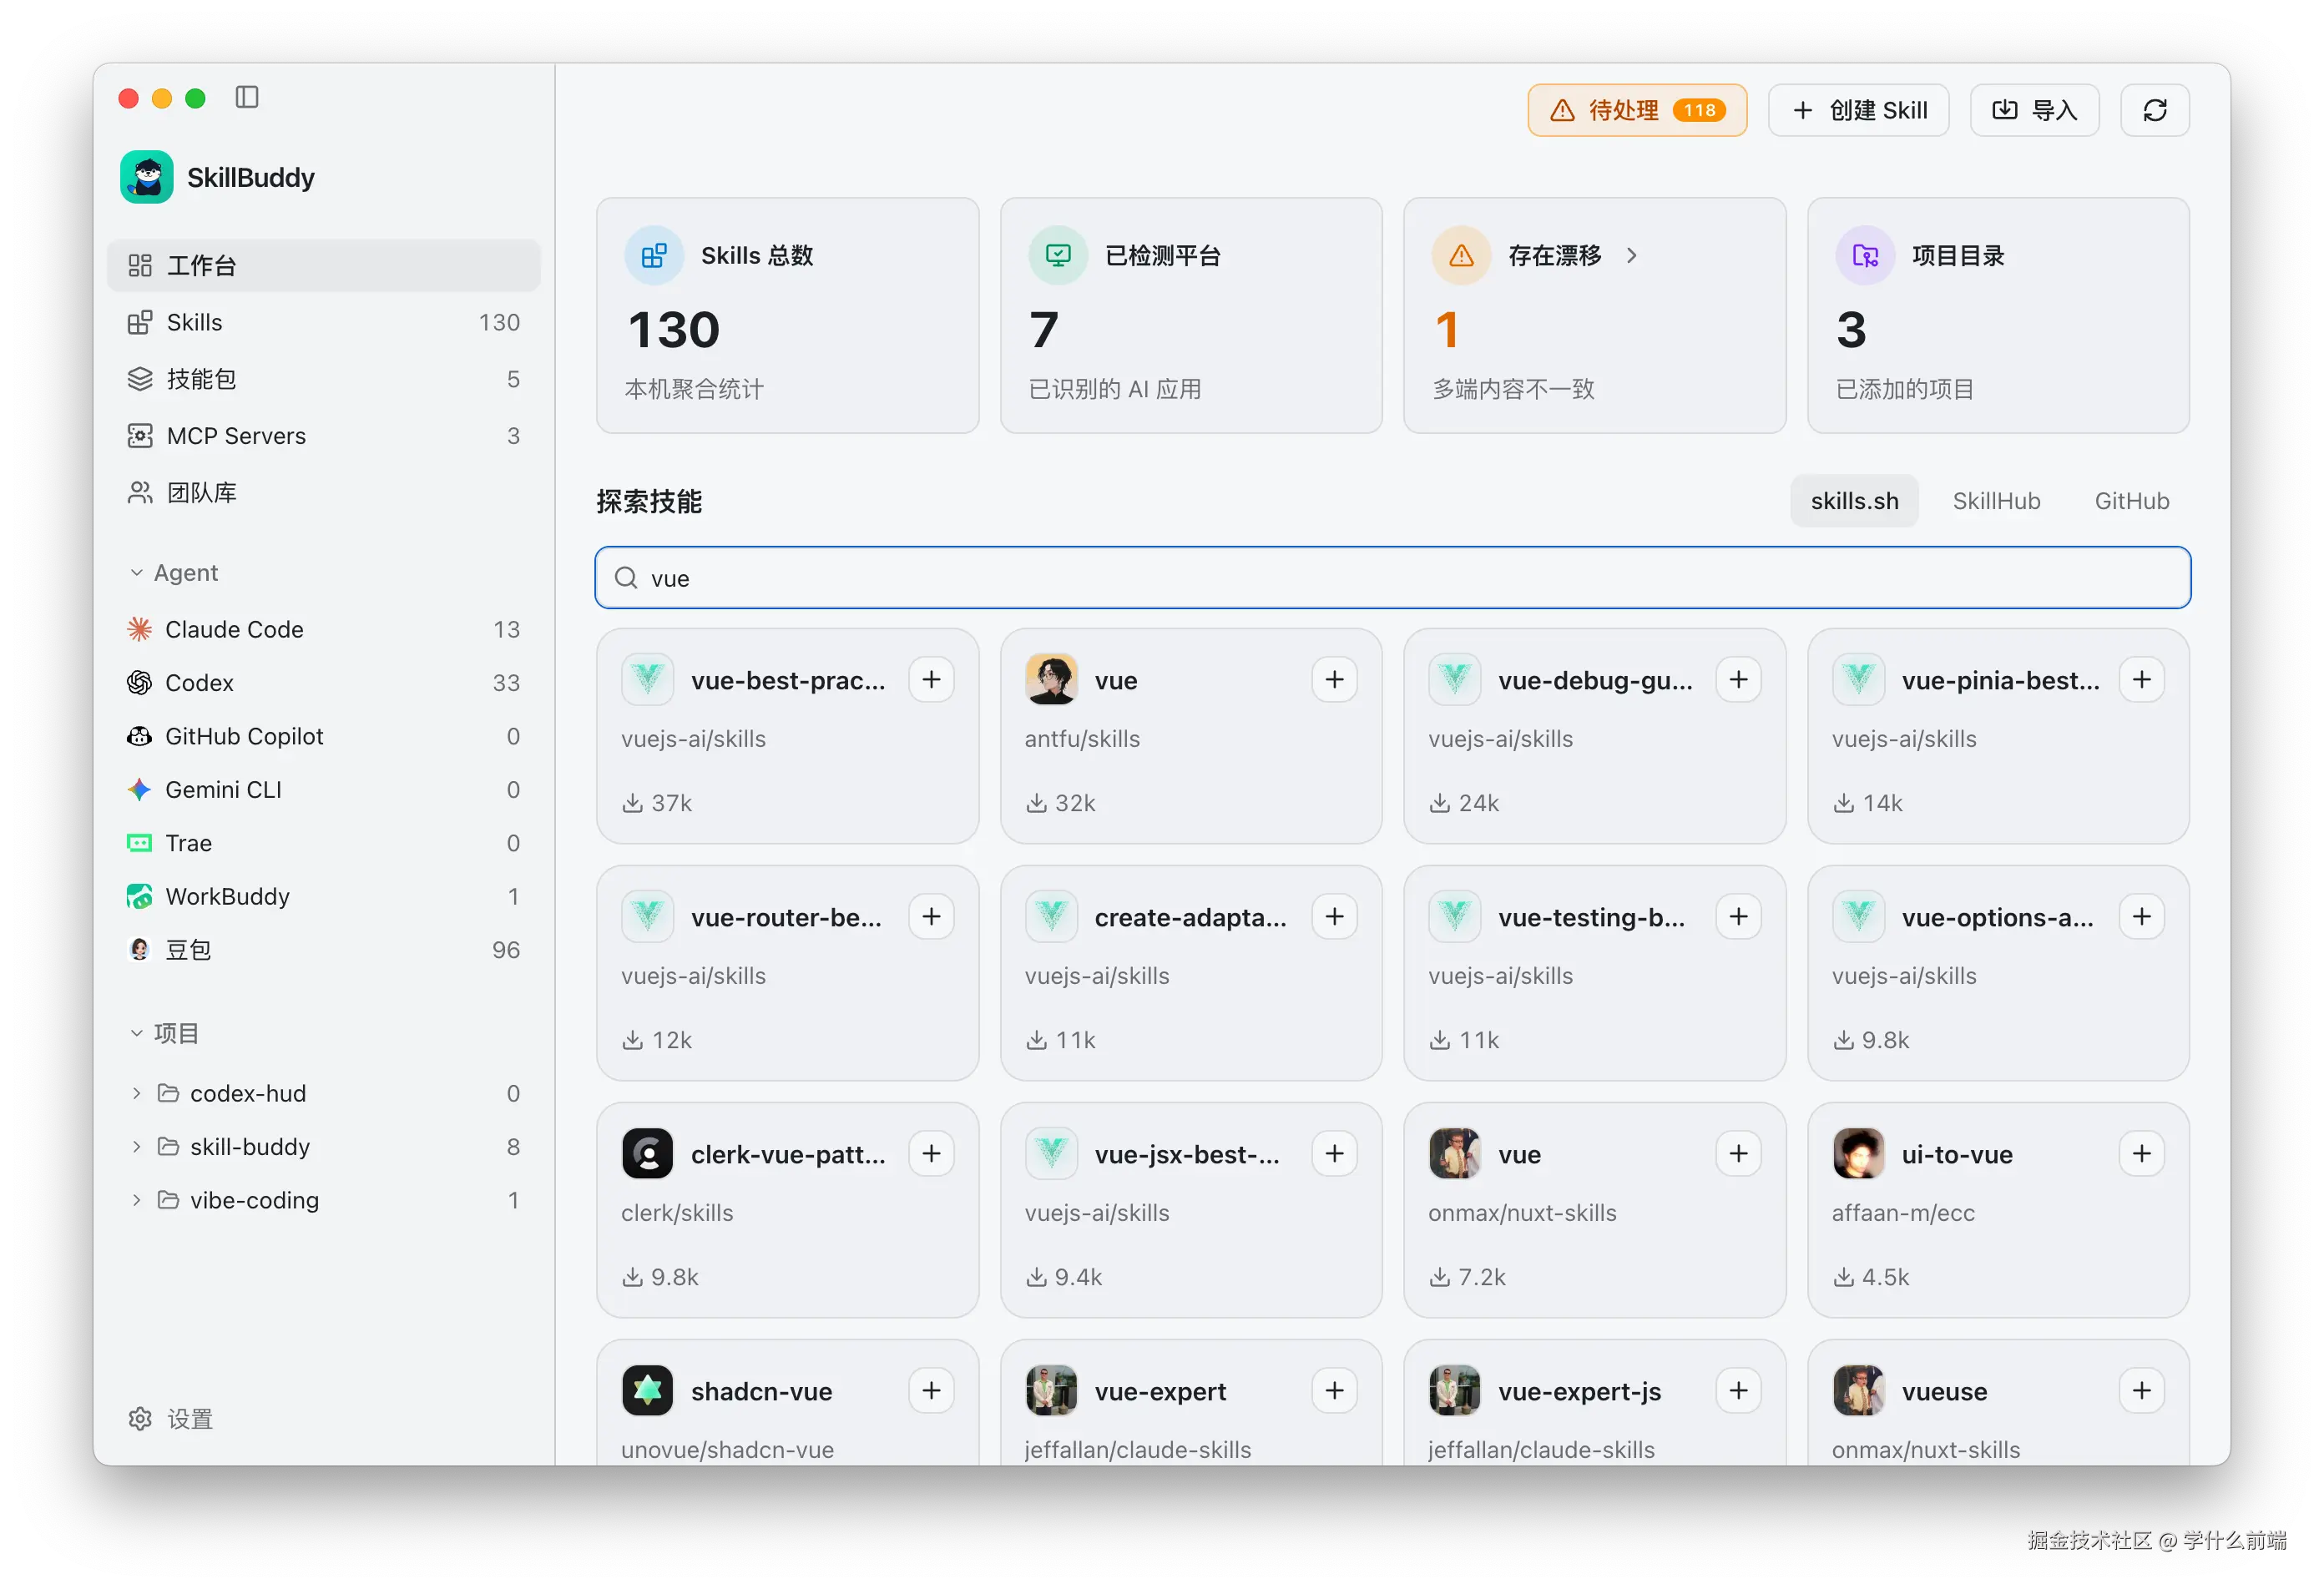
Task: Add the create-adapta... skill
Action: click(1335, 917)
